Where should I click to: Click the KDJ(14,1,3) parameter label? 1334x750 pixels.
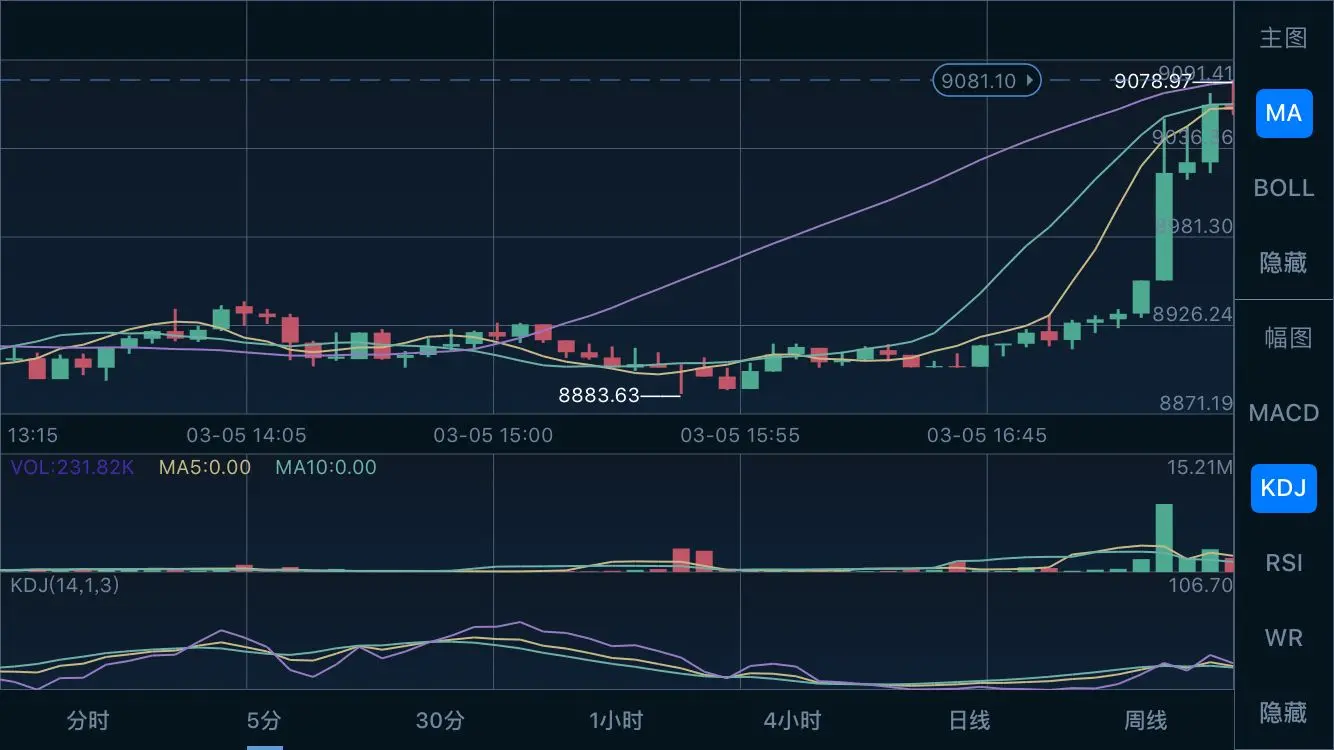tap(64, 585)
